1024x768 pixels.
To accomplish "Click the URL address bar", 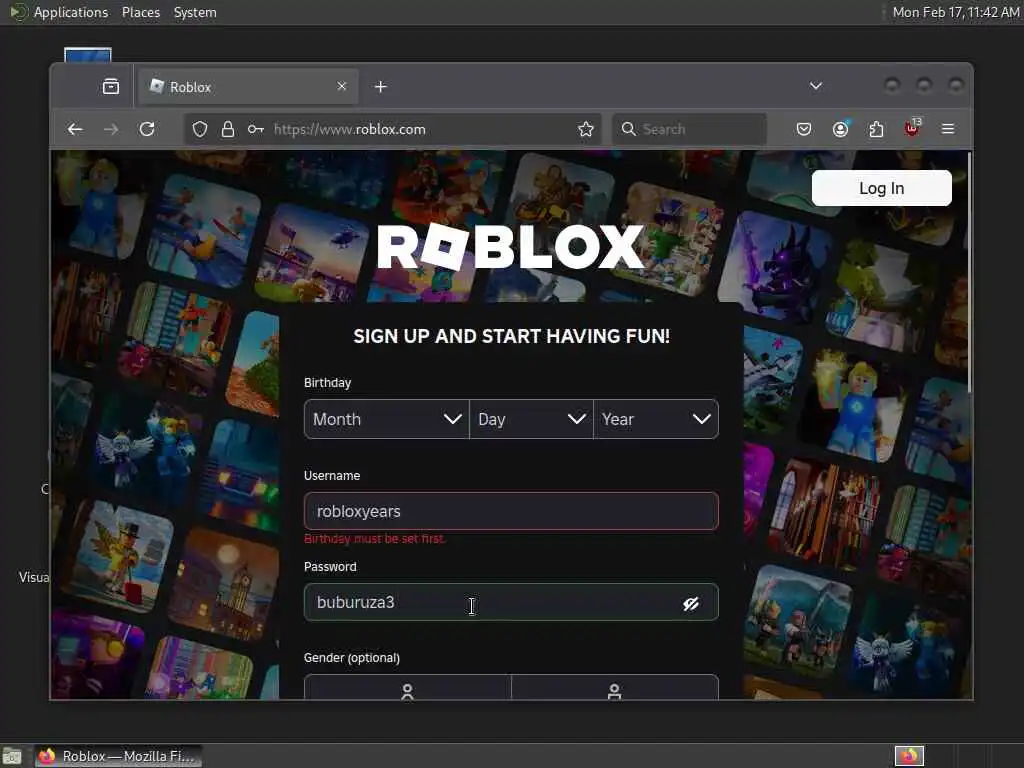I will pyautogui.click(x=392, y=129).
